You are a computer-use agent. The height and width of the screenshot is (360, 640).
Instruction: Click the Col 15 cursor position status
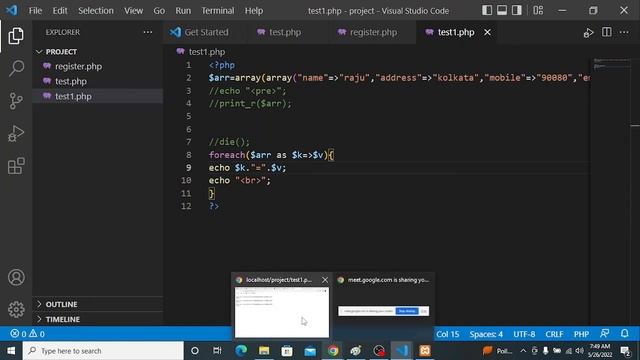pyautogui.click(x=448, y=334)
